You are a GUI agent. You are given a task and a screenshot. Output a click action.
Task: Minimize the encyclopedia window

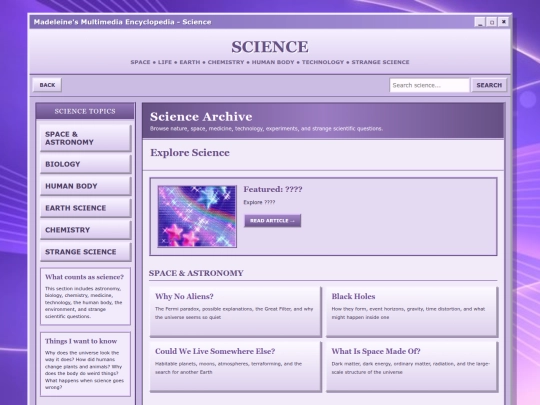tap(479, 22)
